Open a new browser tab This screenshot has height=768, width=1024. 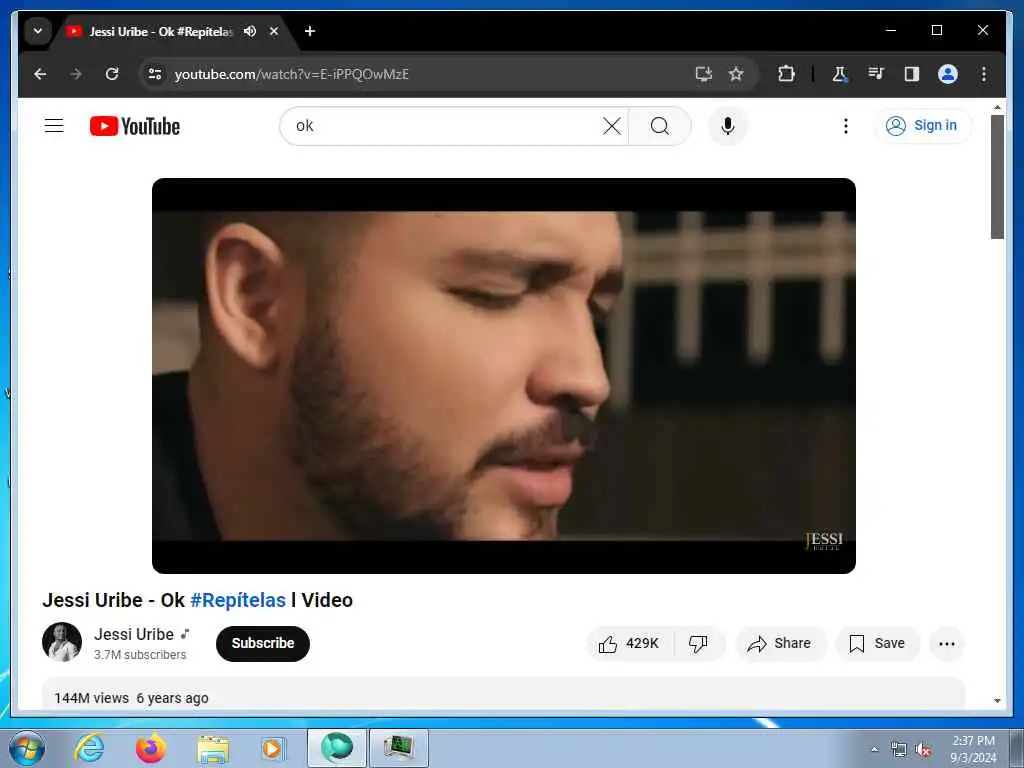pos(310,31)
